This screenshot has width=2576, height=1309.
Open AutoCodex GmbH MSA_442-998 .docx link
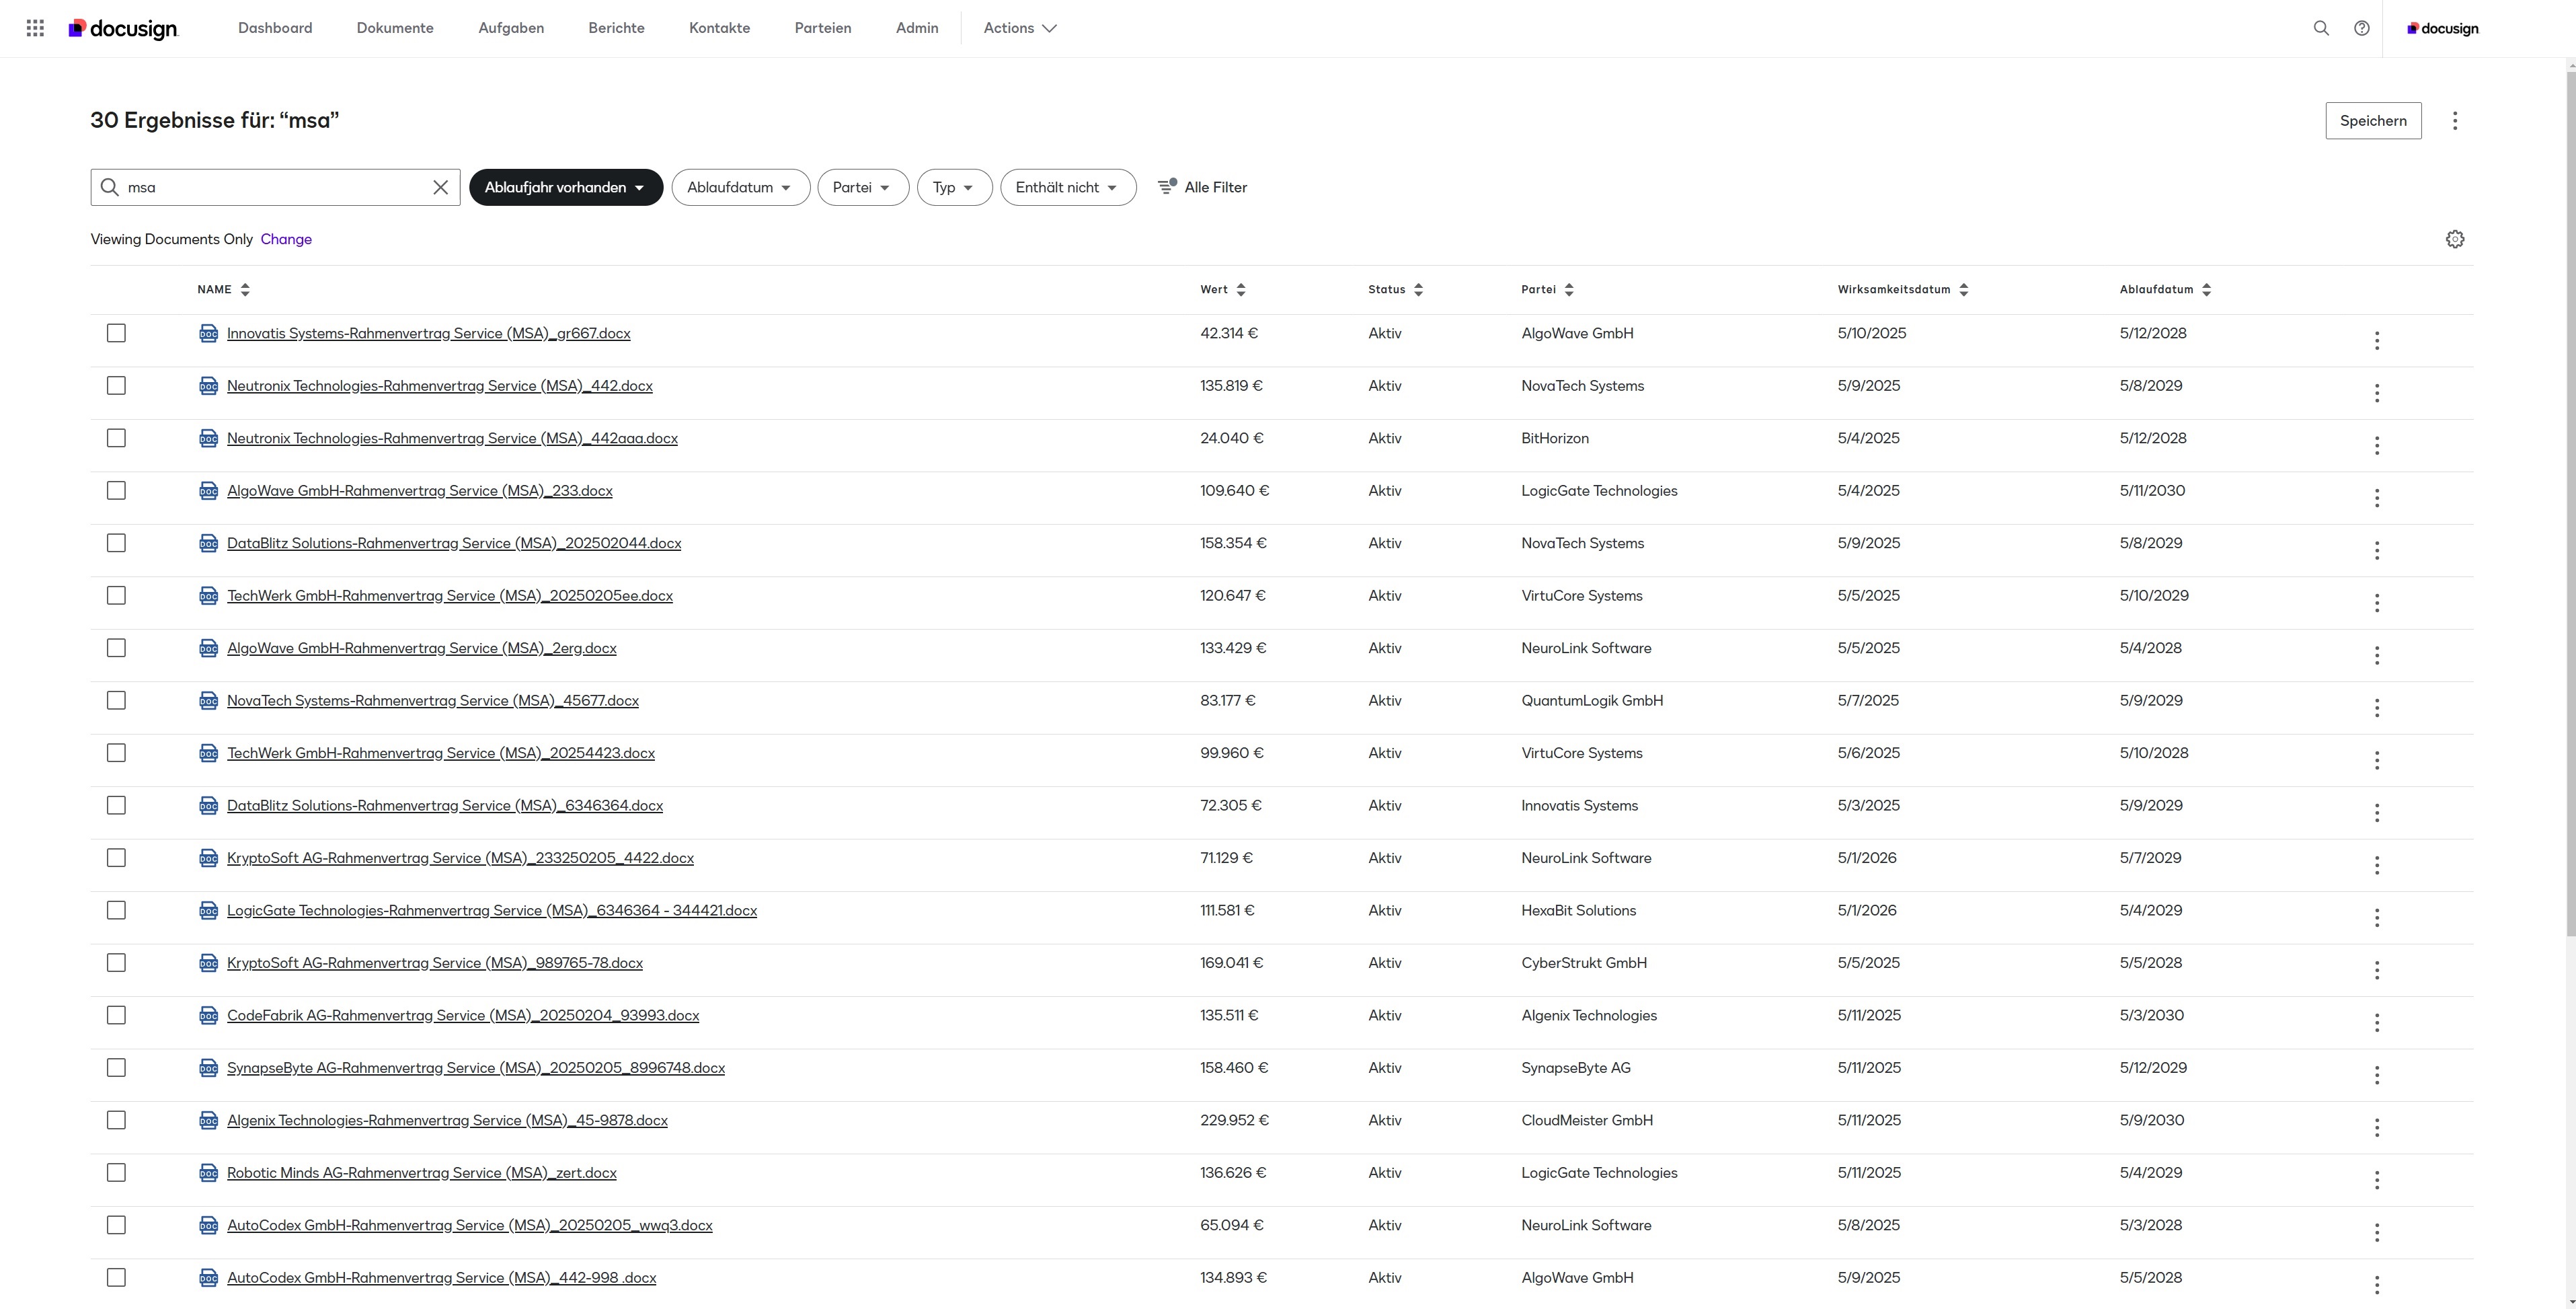coord(441,1278)
